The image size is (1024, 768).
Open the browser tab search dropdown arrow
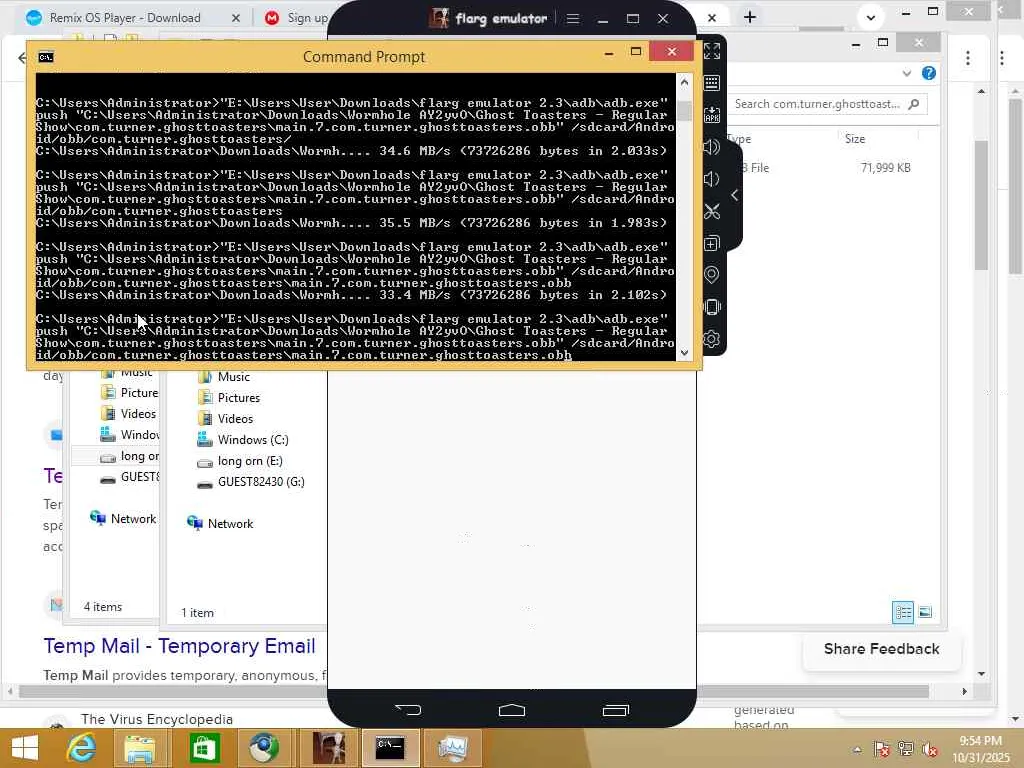(871, 18)
